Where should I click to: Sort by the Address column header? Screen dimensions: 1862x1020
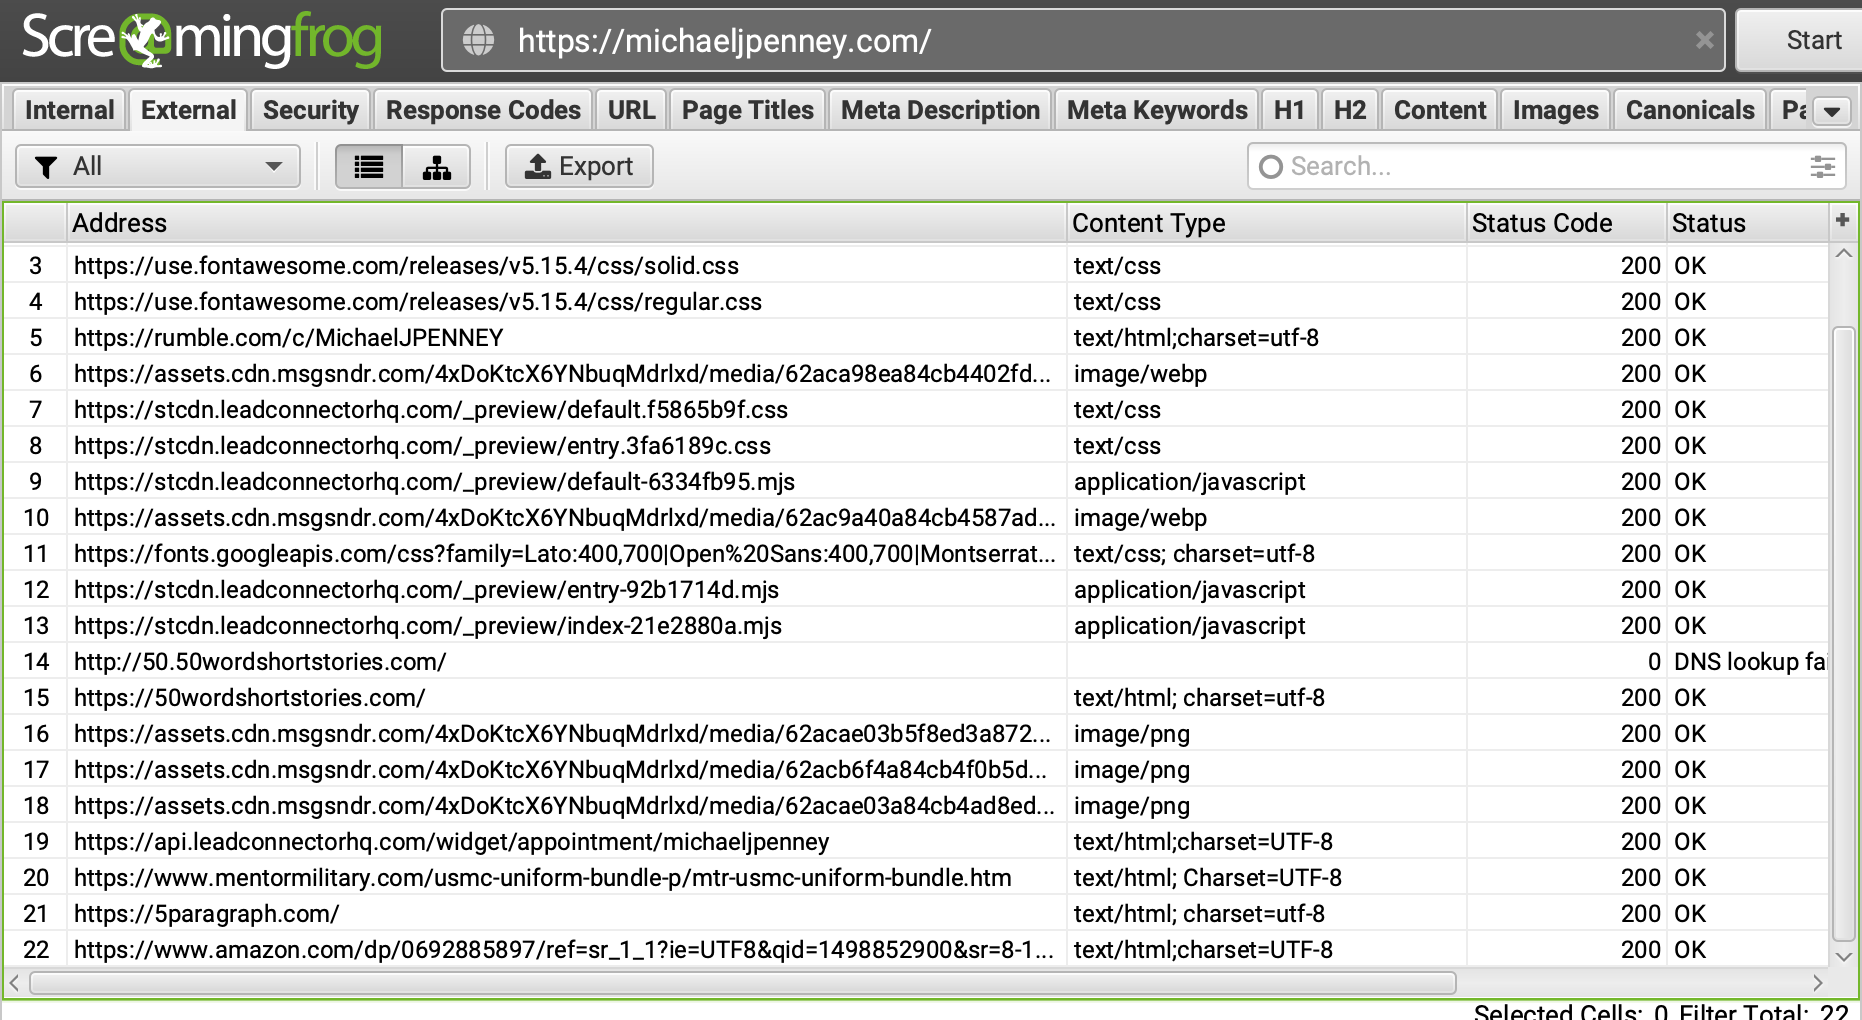pos(566,223)
